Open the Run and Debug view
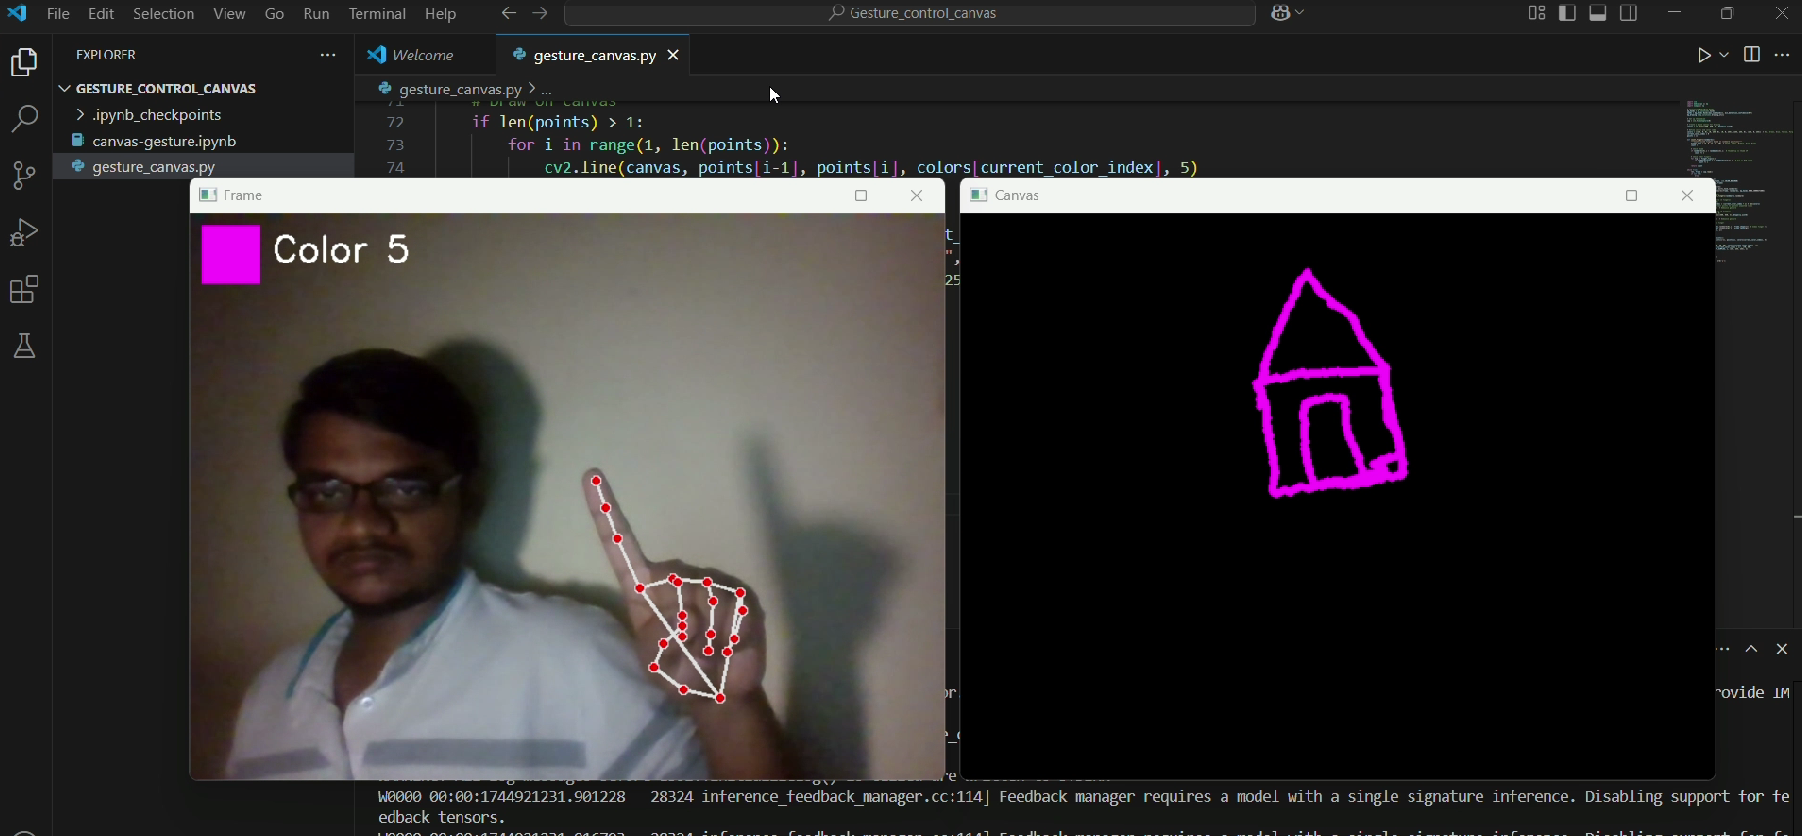Image resolution: width=1802 pixels, height=836 pixels. (x=24, y=232)
